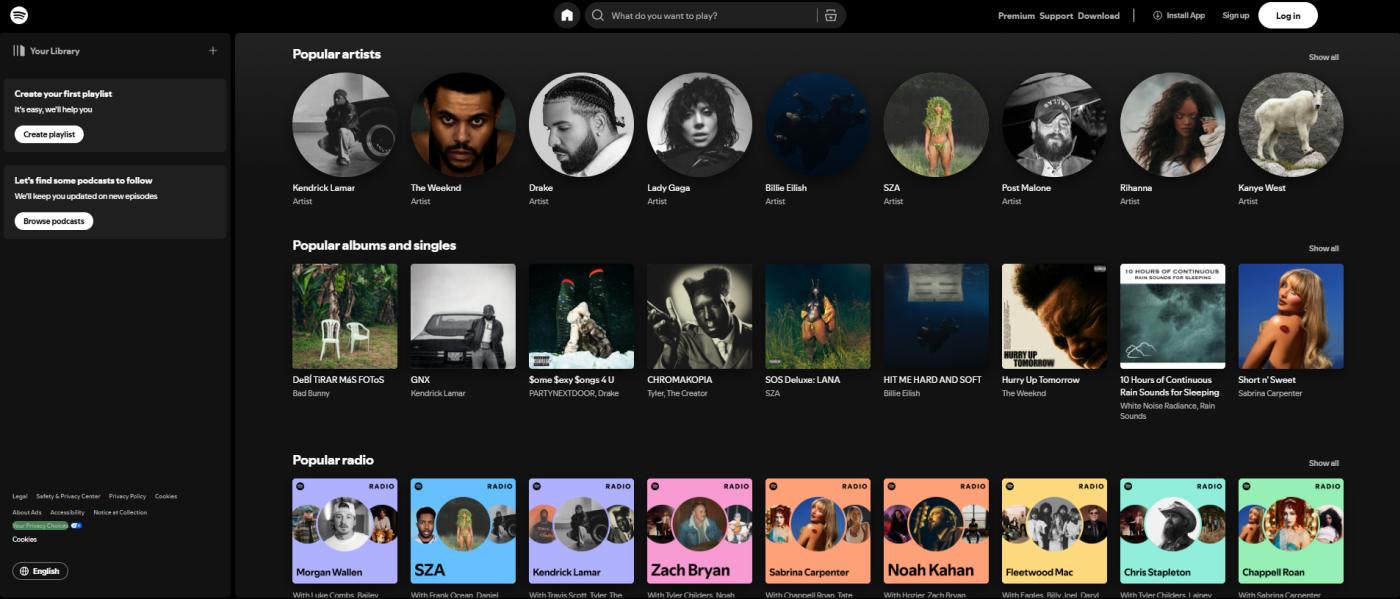Click Install App download icon
1400x599 pixels.
click(x=1158, y=15)
